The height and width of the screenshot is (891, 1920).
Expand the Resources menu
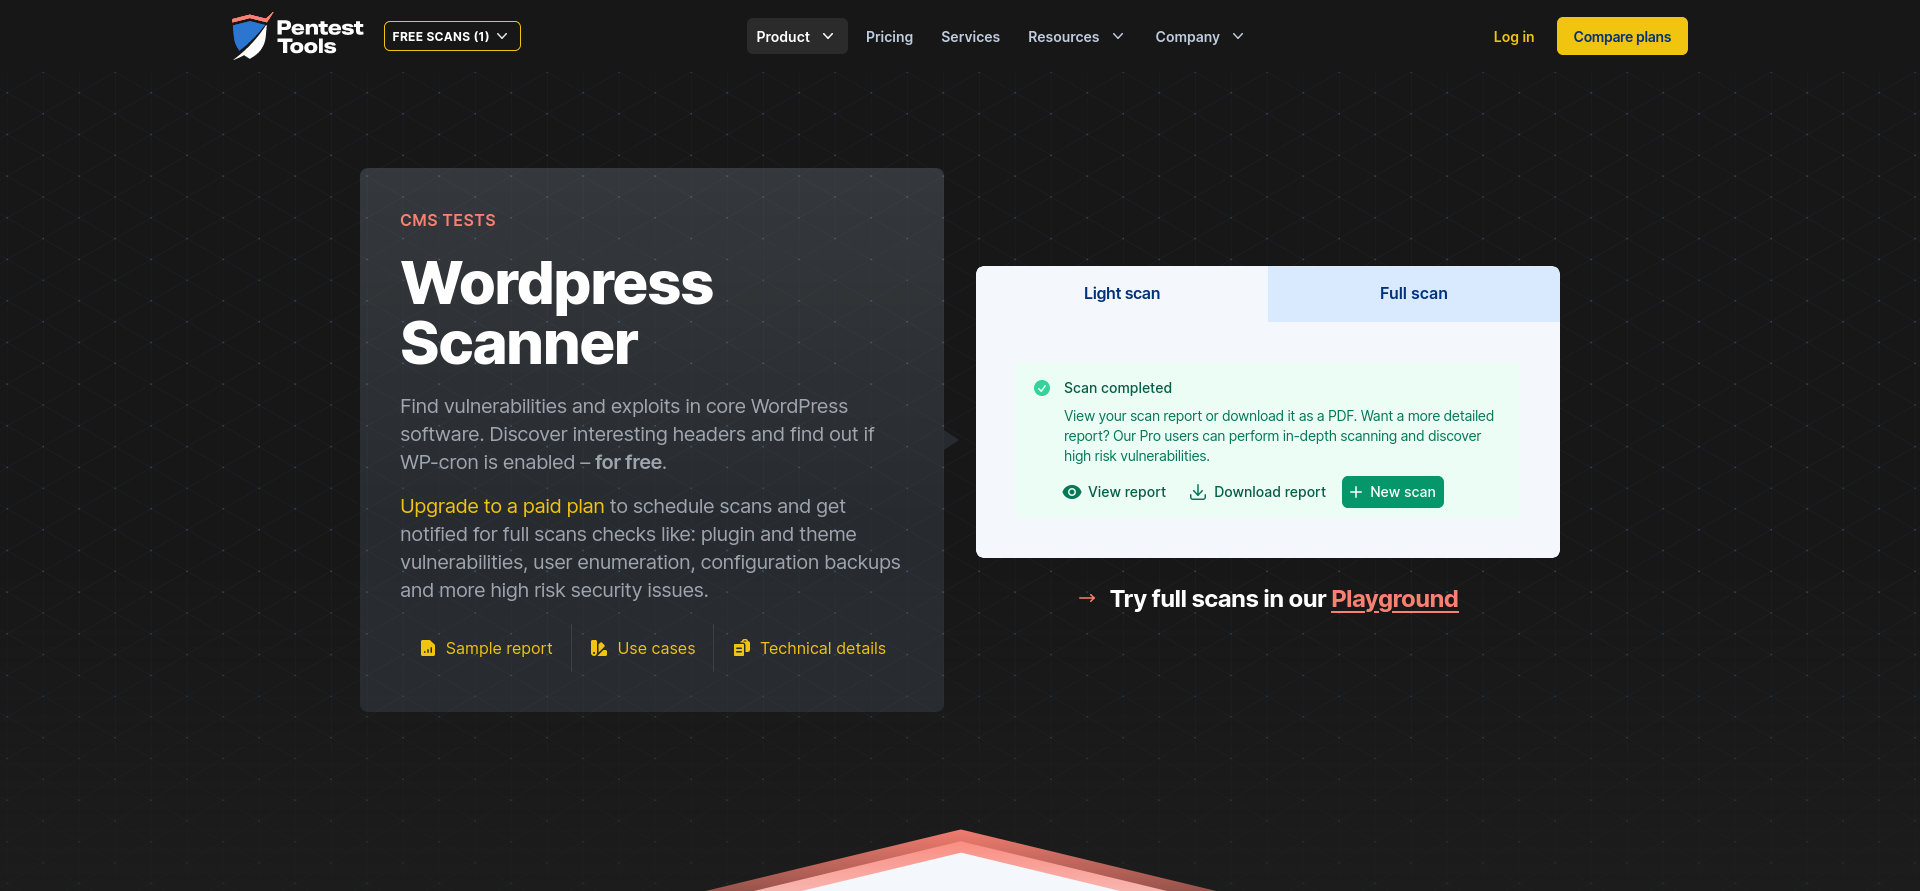point(1076,37)
